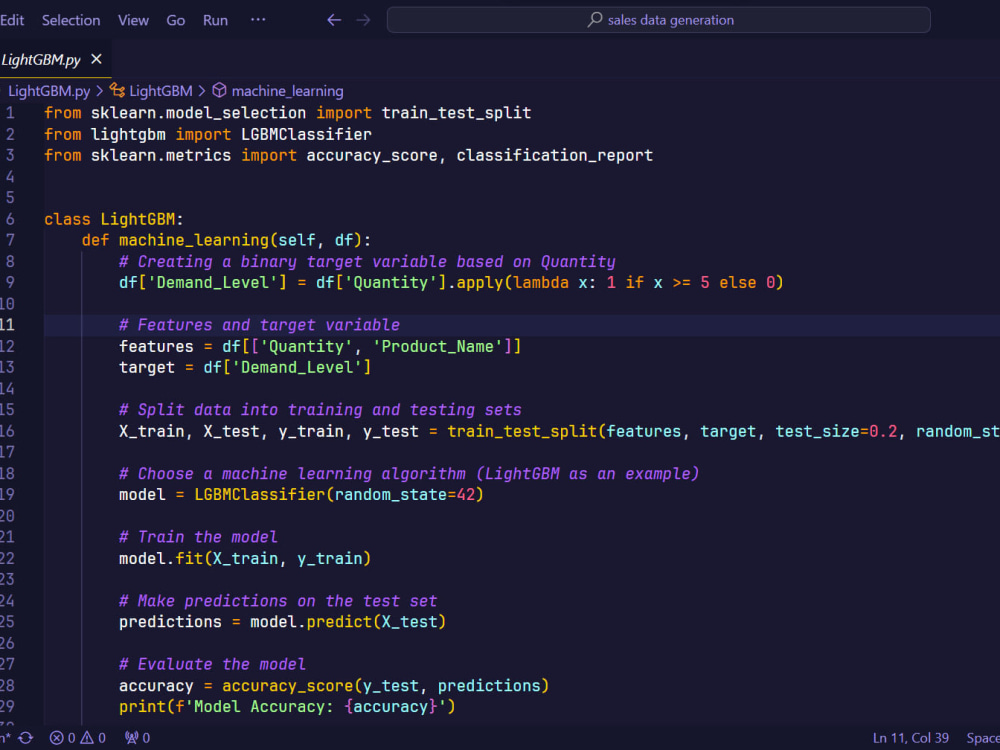Click 'LGBMClassifier' on the lightgbm import line
The image size is (1000, 750).
click(306, 135)
